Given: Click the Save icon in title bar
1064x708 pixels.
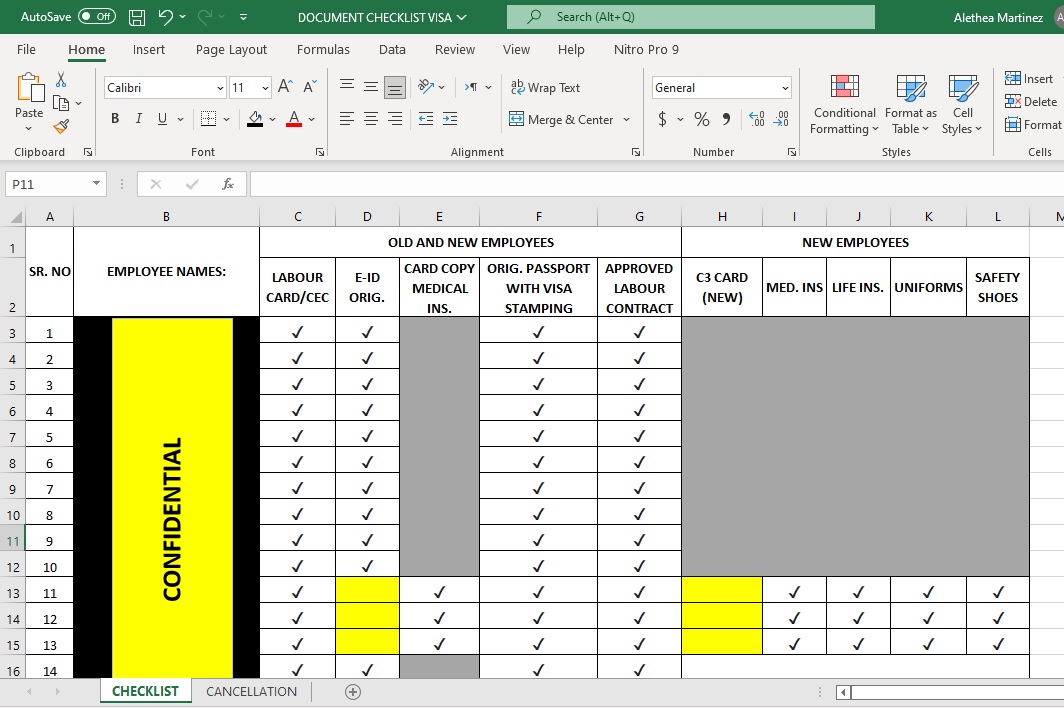Looking at the screenshot, I should [x=136, y=17].
